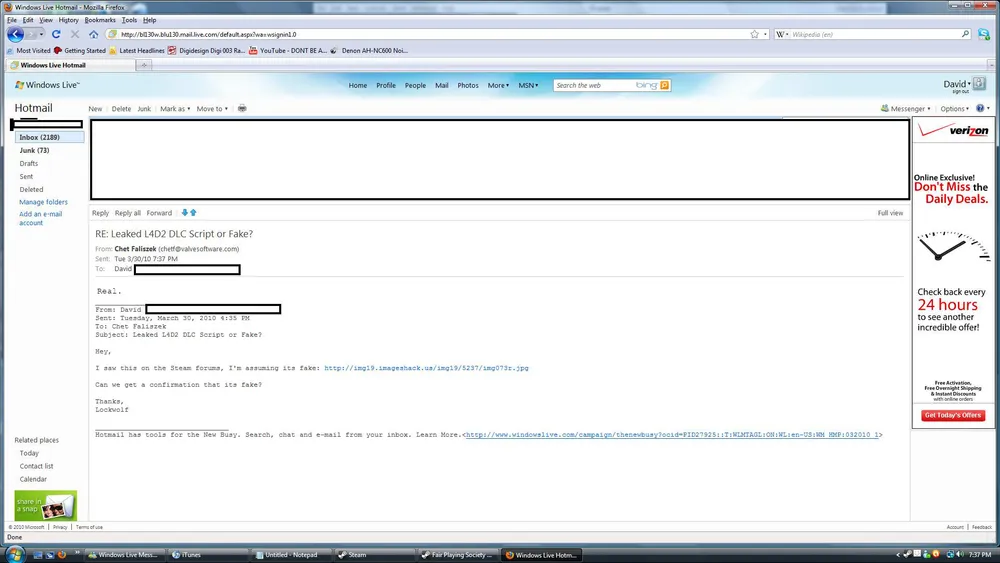
Task: Open the Junk (73) folder
Action: pyautogui.click(x=34, y=150)
